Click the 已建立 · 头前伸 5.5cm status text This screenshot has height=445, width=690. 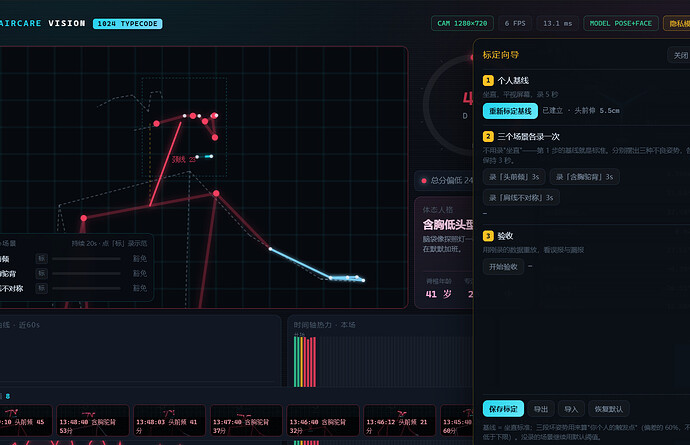(x=581, y=111)
